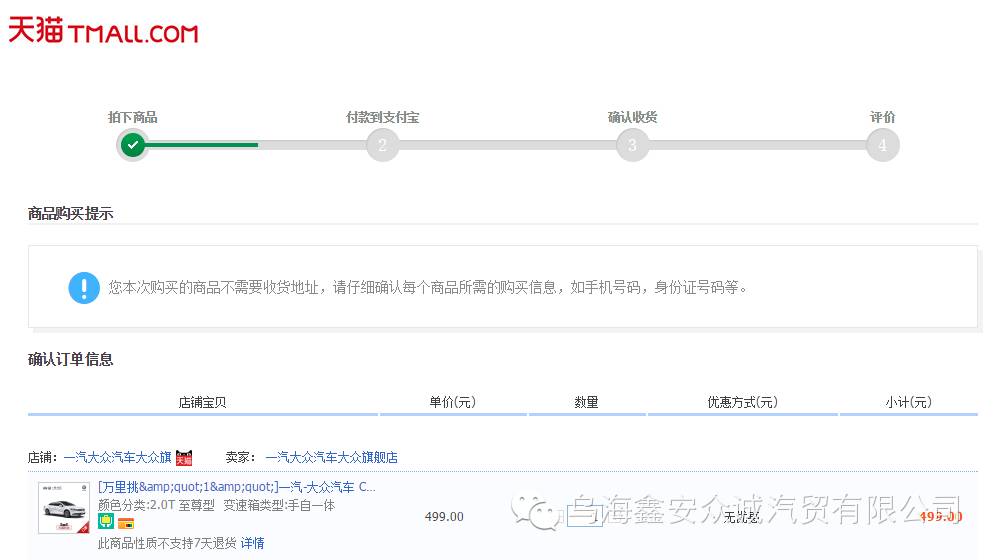
Task: Click the step 3 circle for 确认收货
Action: coord(632,145)
